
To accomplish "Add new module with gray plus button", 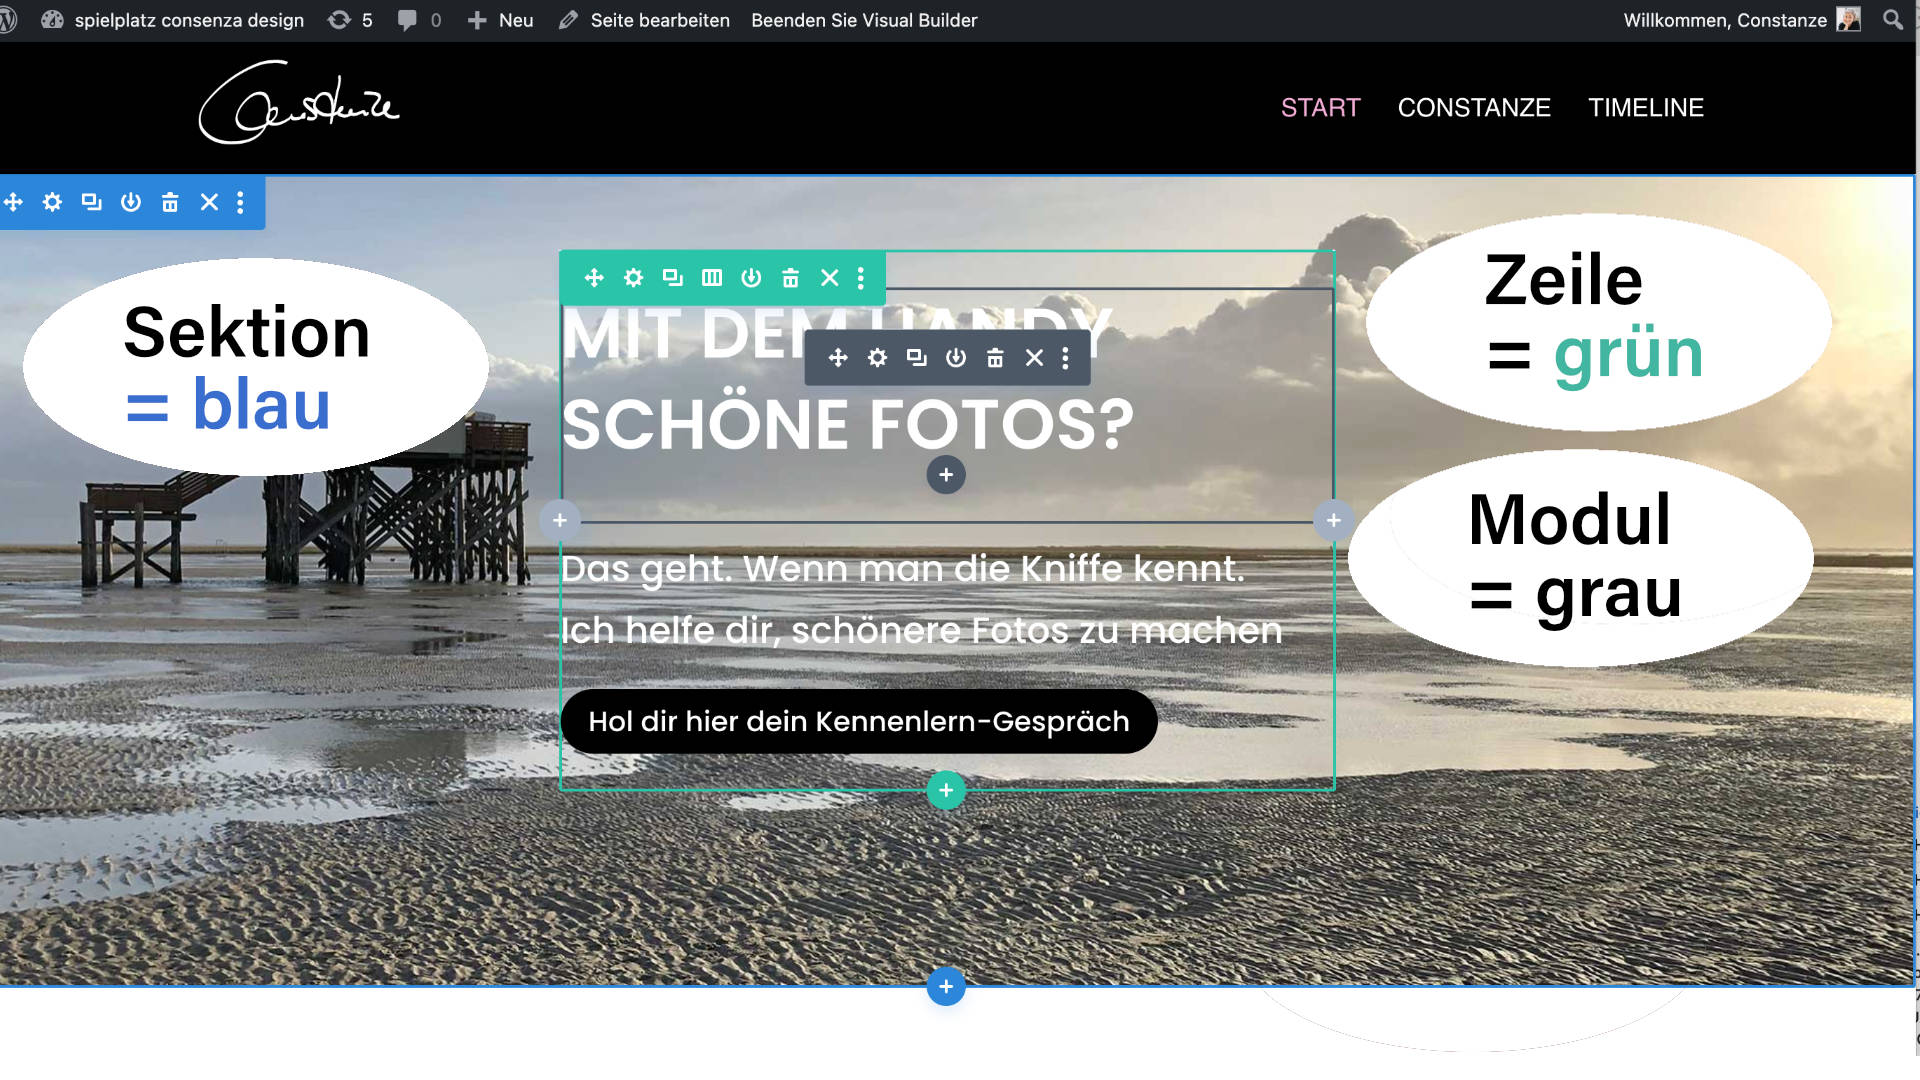I will [x=946, y=475].
